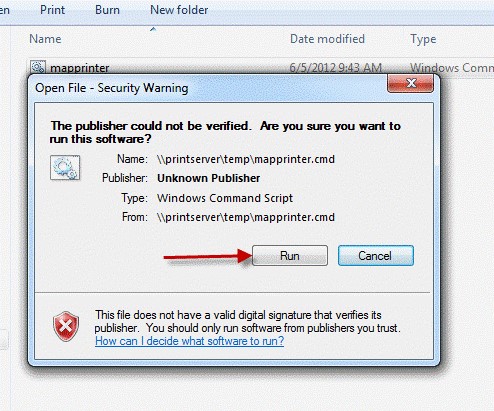
Task: Sort by Date modified column header
Action: pos(327,39)
